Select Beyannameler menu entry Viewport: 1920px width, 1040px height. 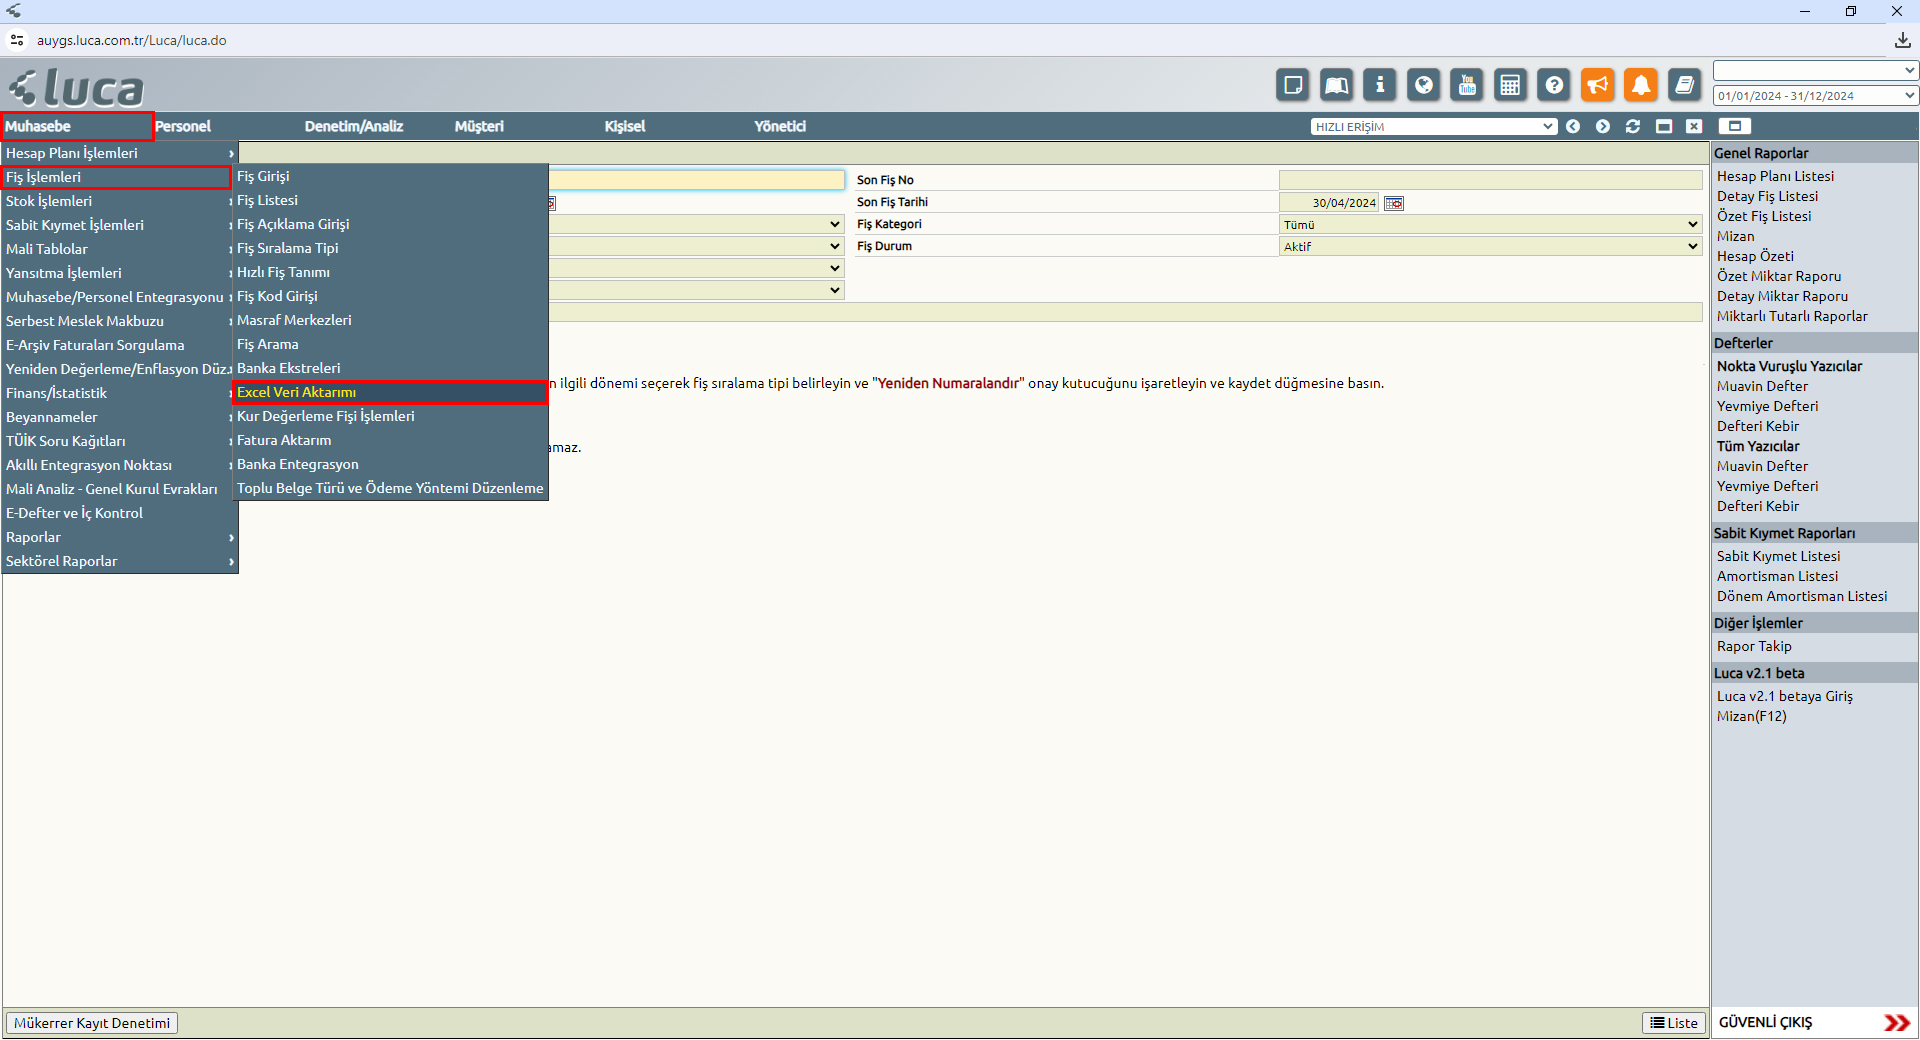click(119, 417)
